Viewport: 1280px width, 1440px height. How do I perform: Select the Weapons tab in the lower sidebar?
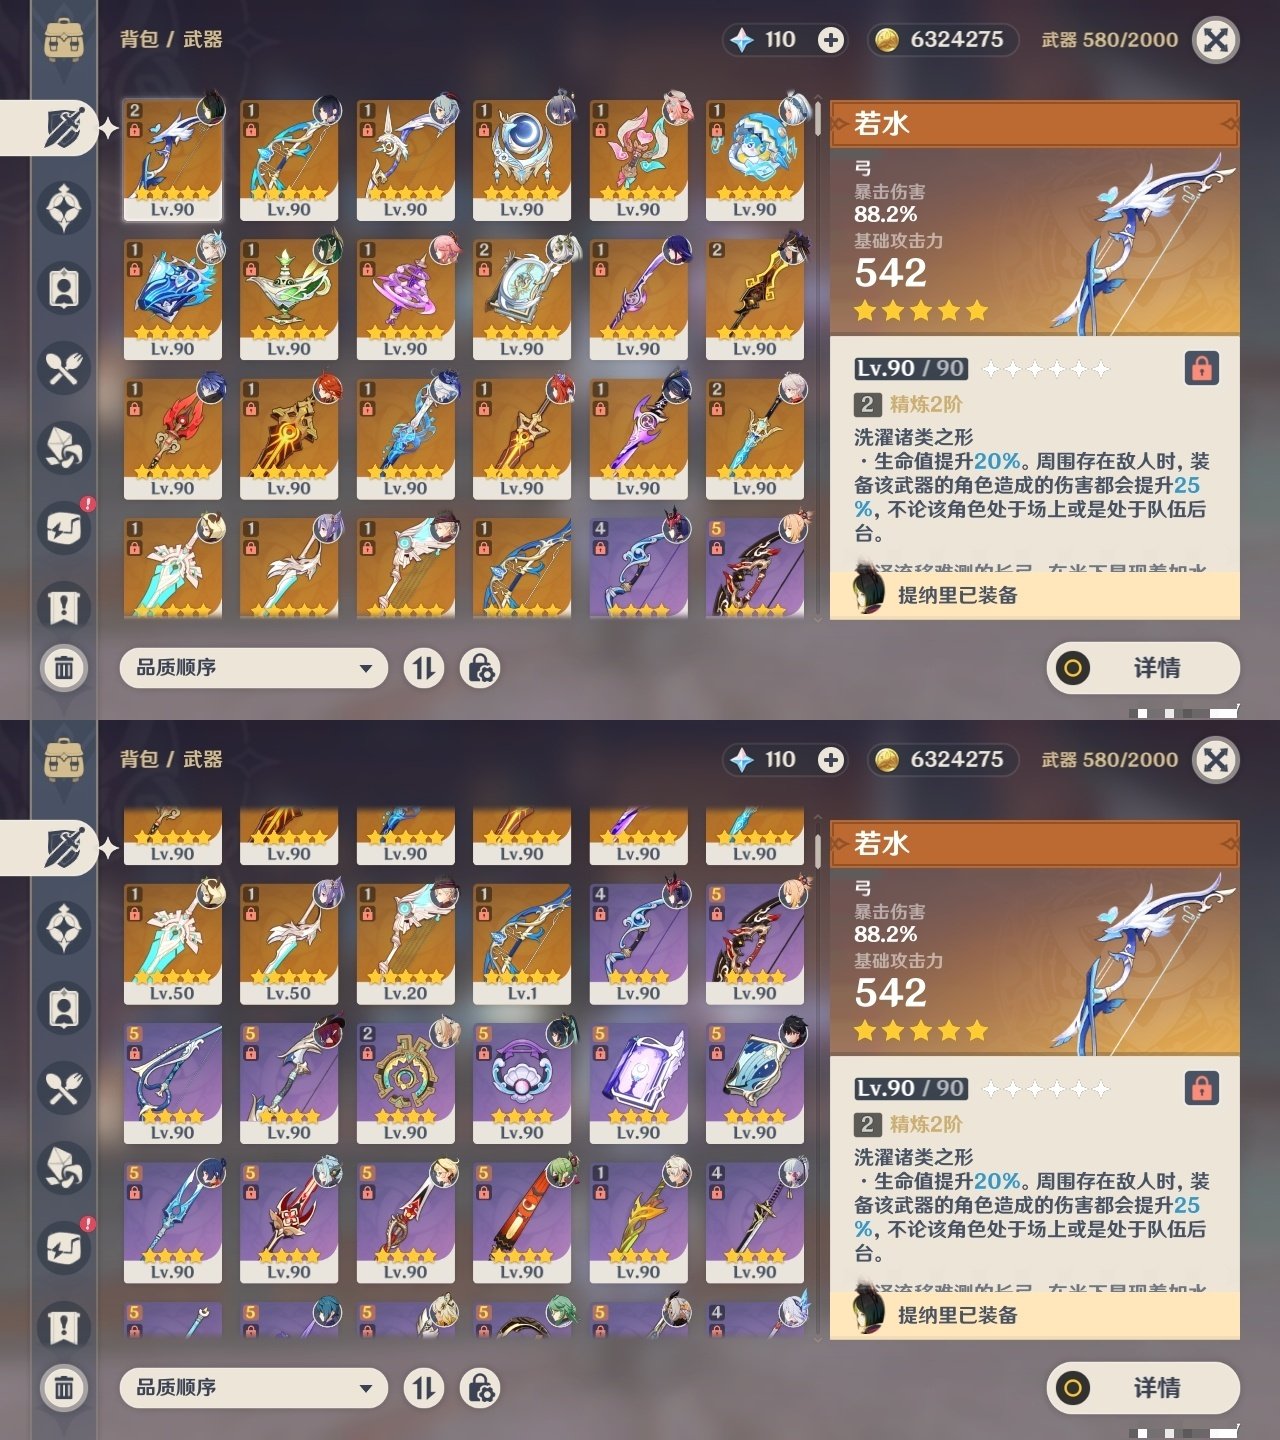(x=62, y=848)
